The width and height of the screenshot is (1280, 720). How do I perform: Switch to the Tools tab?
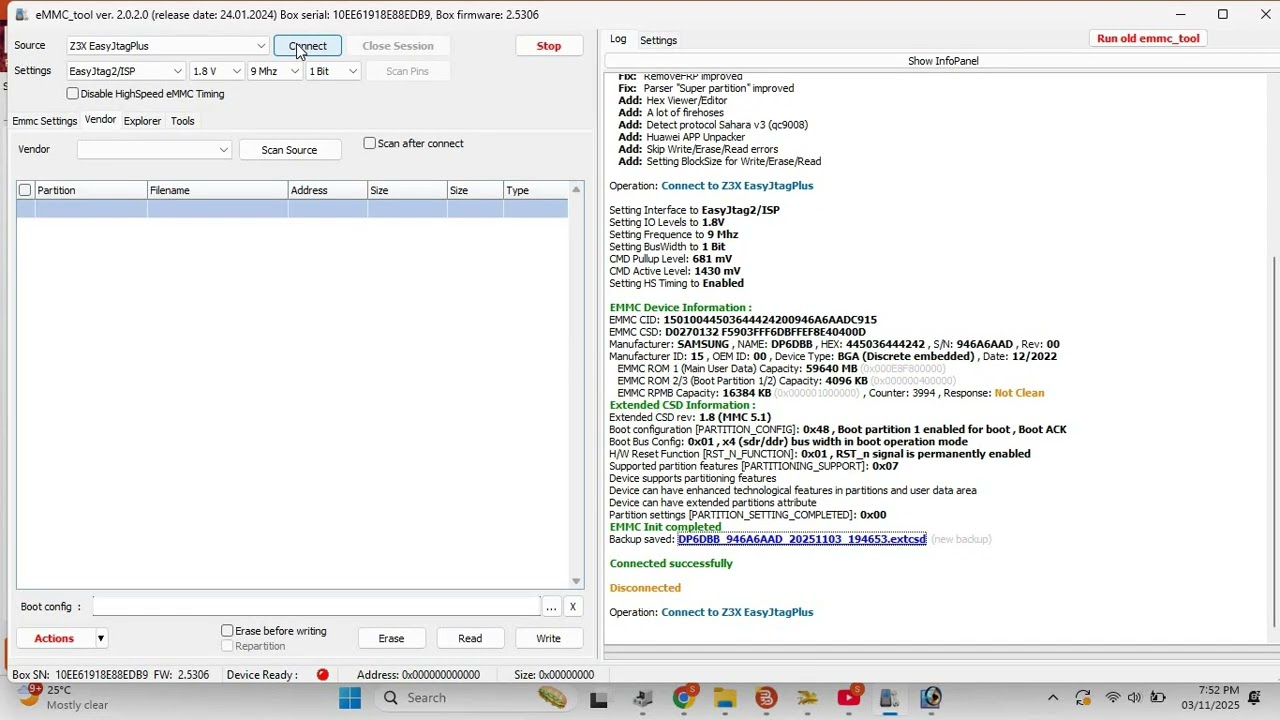point(182,121)
